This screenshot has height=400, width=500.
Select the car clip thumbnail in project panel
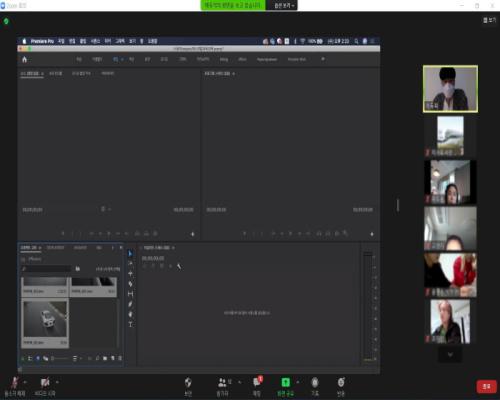pyautogui.click(x=45, y=319)
